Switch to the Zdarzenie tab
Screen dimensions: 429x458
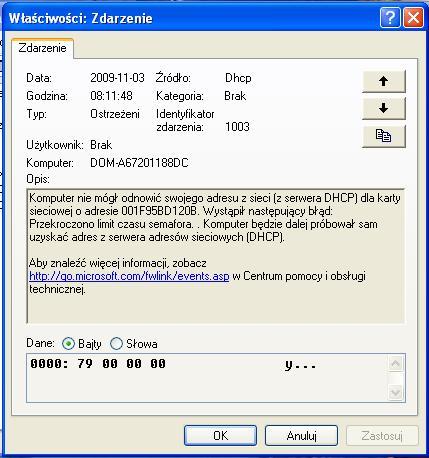42,48
